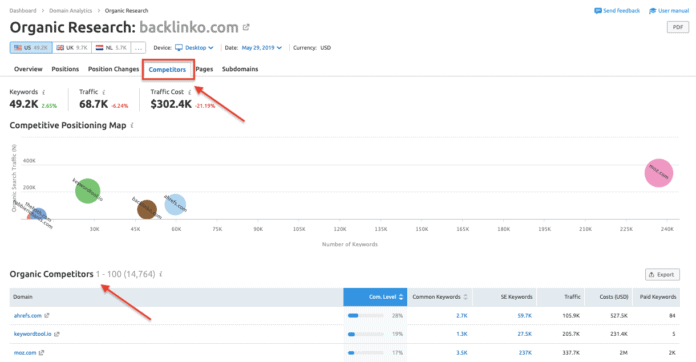
Task: Switch to the Positions tab
Action: click(x=65, y=69)
